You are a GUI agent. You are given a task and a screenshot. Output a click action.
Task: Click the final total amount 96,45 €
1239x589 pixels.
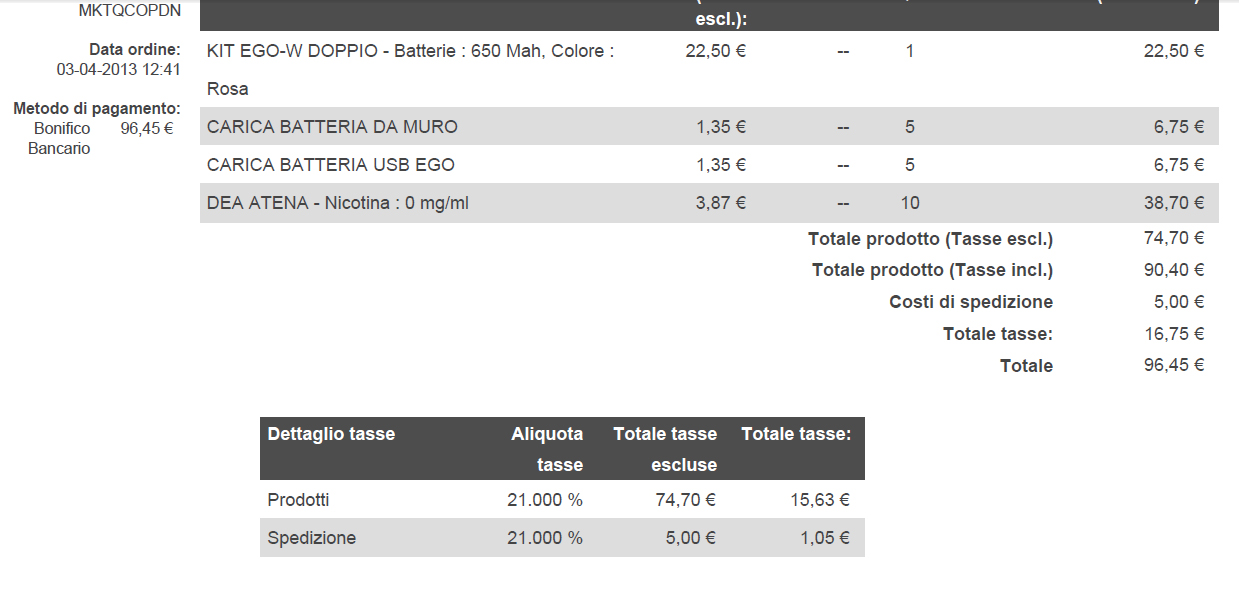tap(1174, 365)
